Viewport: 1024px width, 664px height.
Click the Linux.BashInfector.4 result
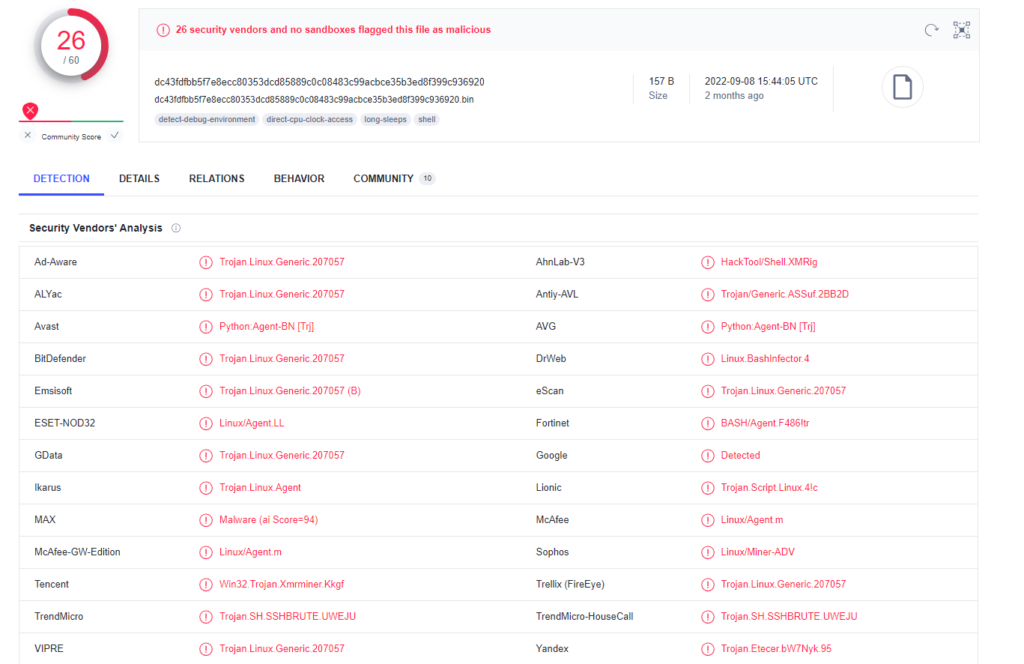(765, 358)
